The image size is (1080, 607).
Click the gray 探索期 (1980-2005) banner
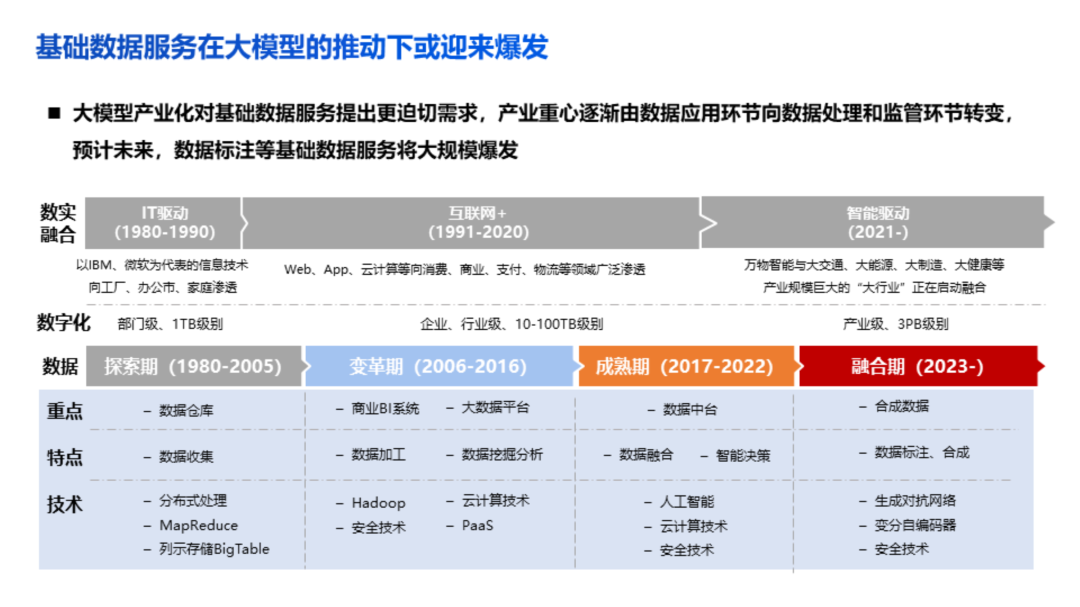coord(194,366)
